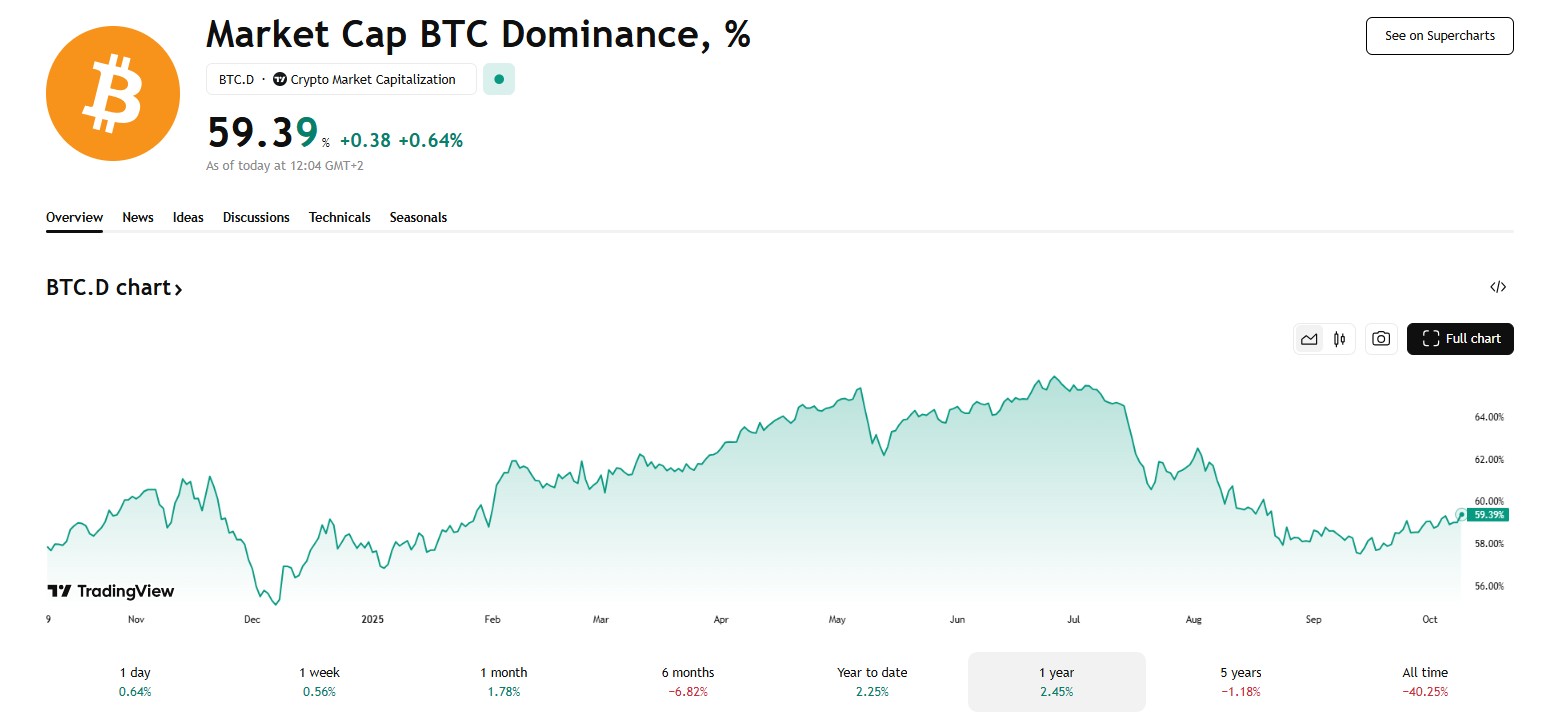Select the Year to date range

872,681
